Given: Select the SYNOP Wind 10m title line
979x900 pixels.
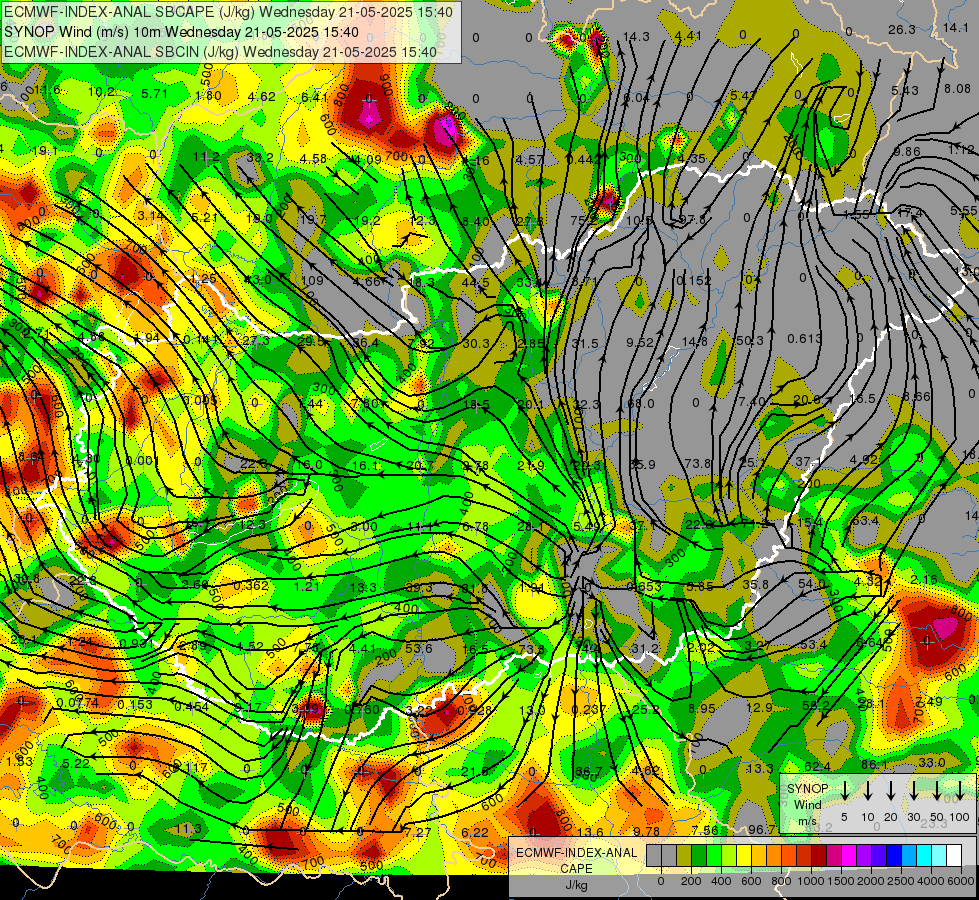Looking at the screenshot, I should [x=181, y=32].
